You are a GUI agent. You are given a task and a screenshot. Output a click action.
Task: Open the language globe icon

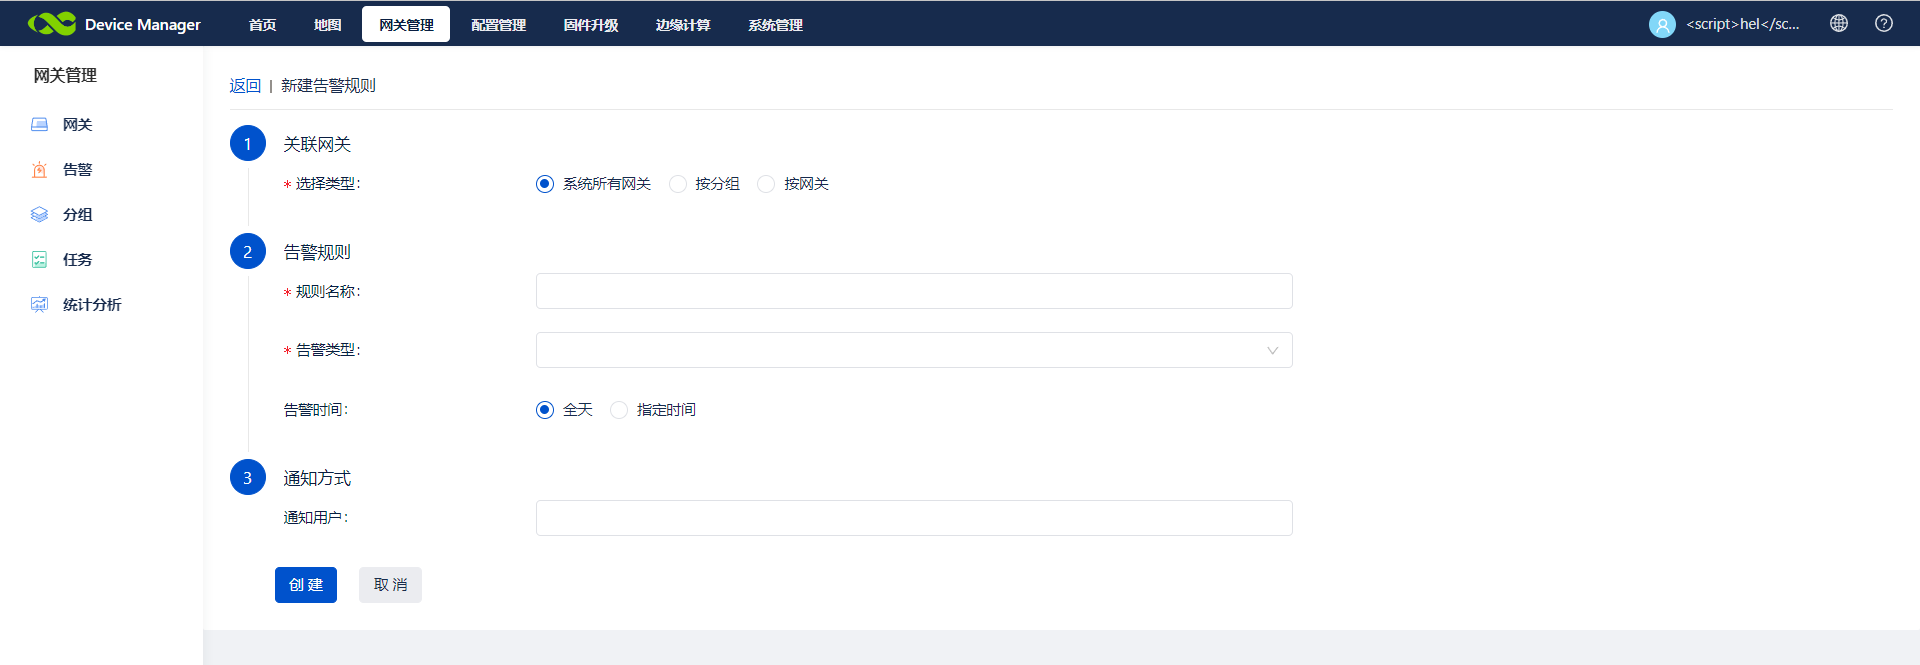click(x=1839, y=23)
